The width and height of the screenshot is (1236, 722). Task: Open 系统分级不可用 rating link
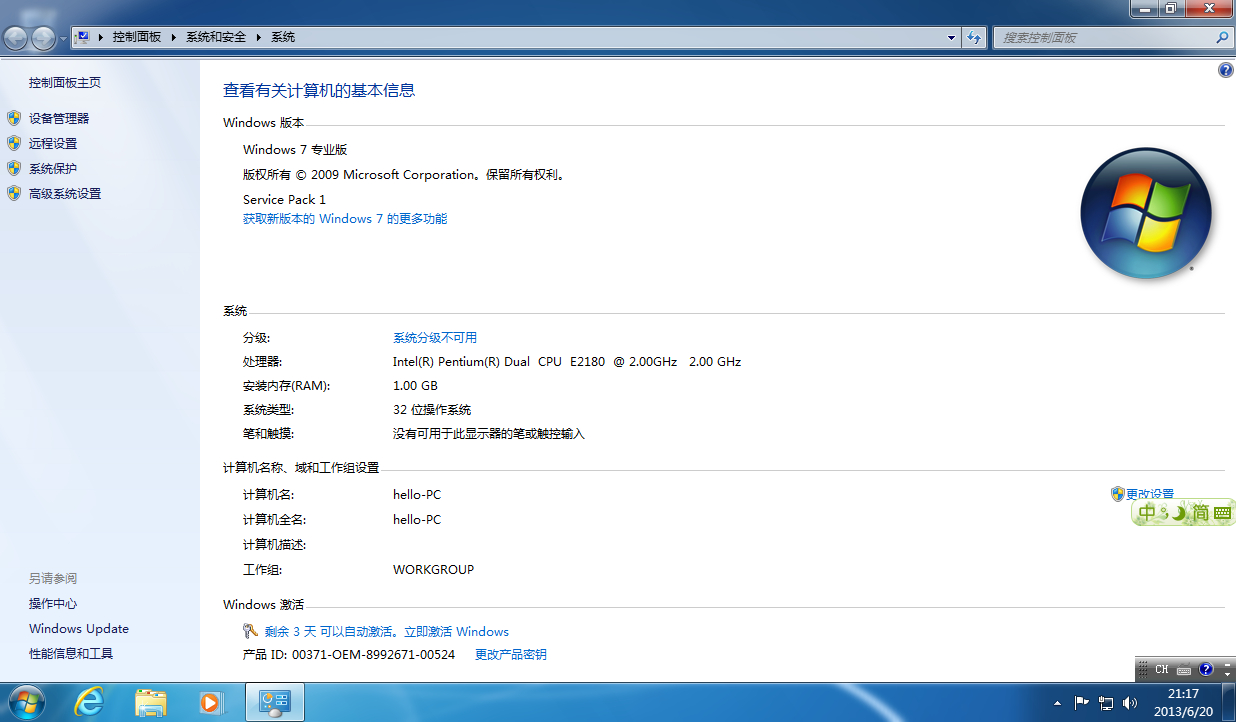pos(435,337)
